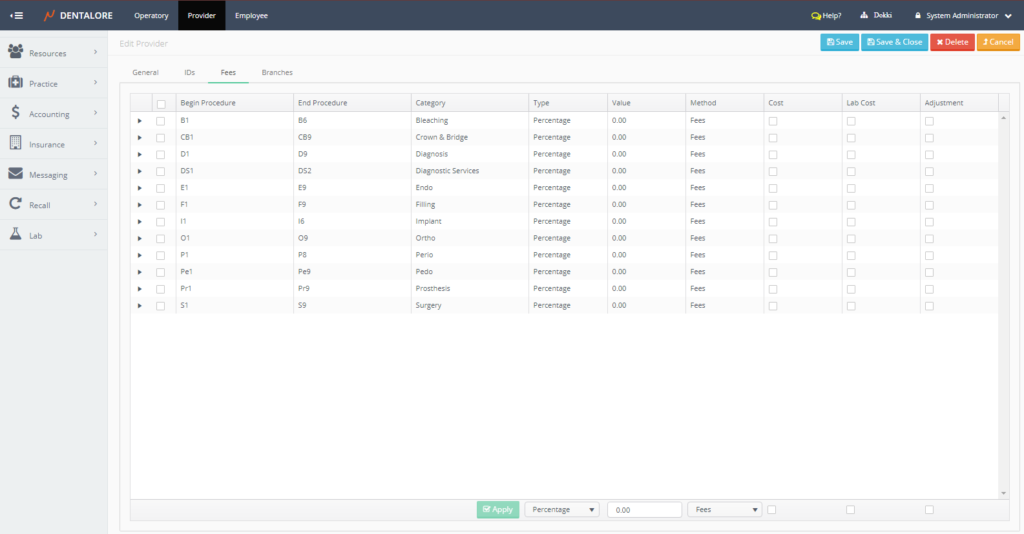Open Accounting dollar sign icon
1024x534 pixels.
[x=16, y=113]
